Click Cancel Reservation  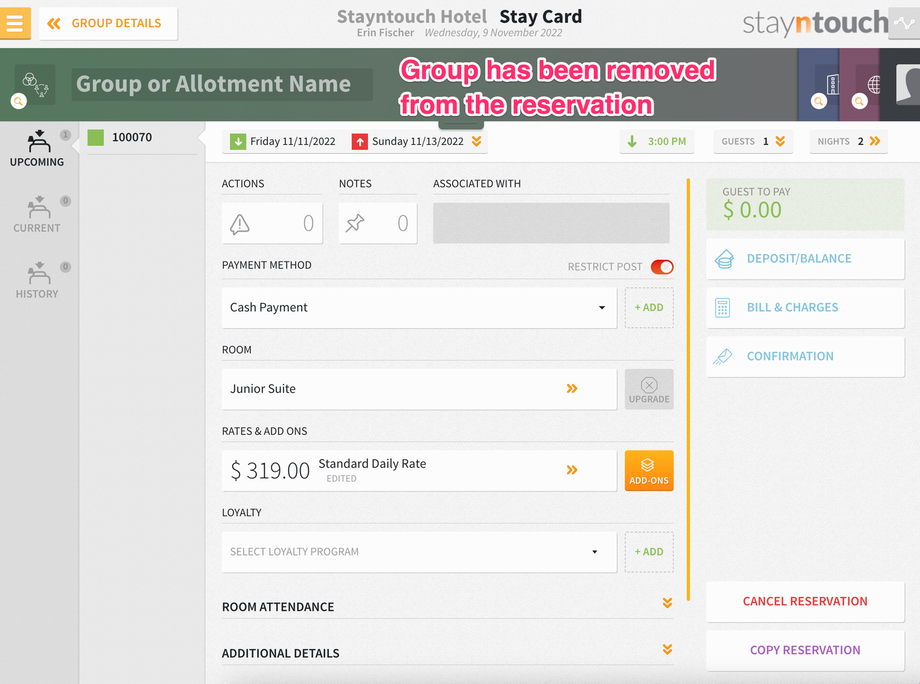[805, 601]
